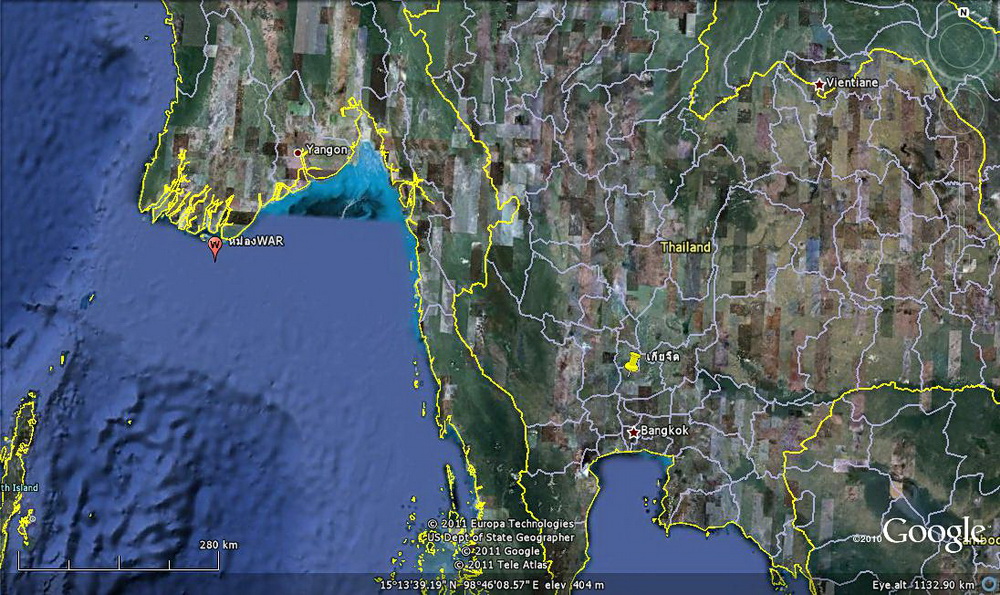The width and height of the screenshot is (1000, 595).
Task: Click the Europa Technologies copyright text
Action: pyautogui.click(x=501, y=524)
